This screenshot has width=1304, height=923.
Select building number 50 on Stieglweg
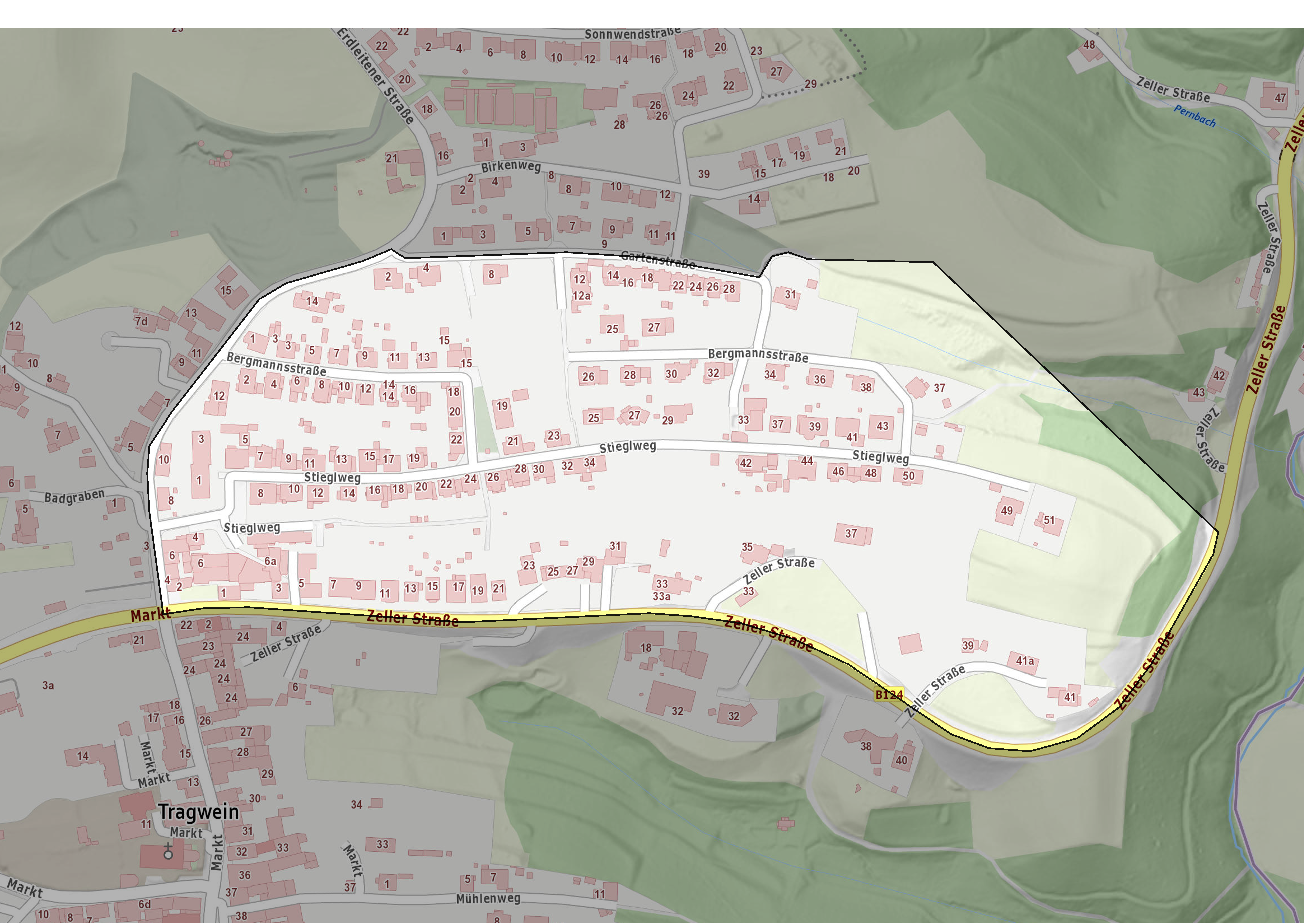(908, 476)
